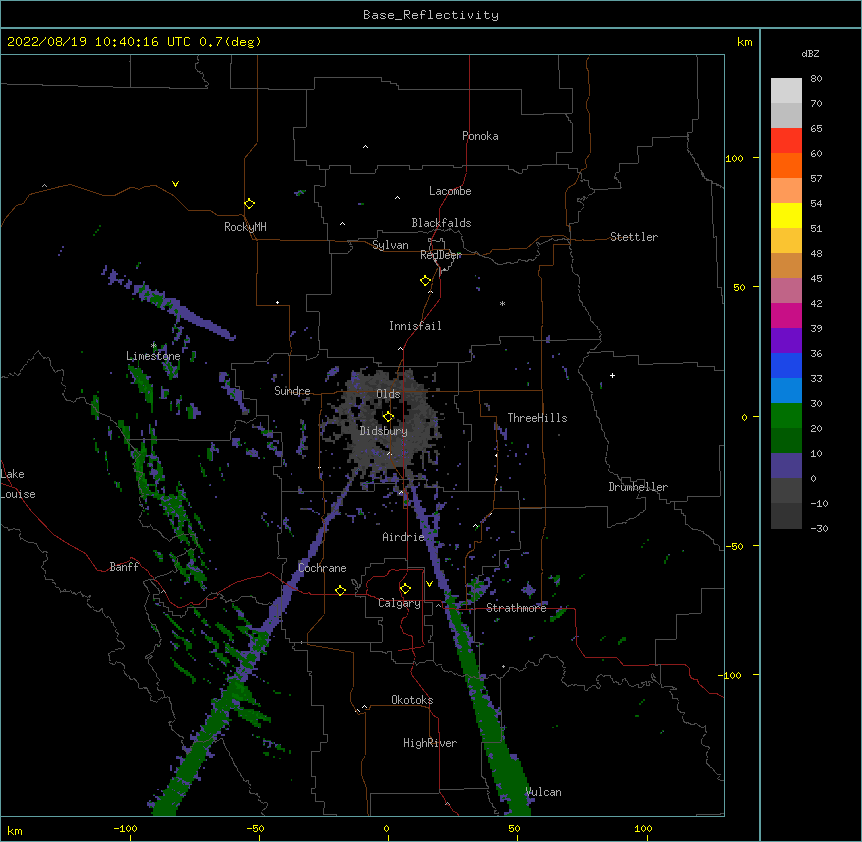Click the violet purple legend swatch below 39

point(786,341)
